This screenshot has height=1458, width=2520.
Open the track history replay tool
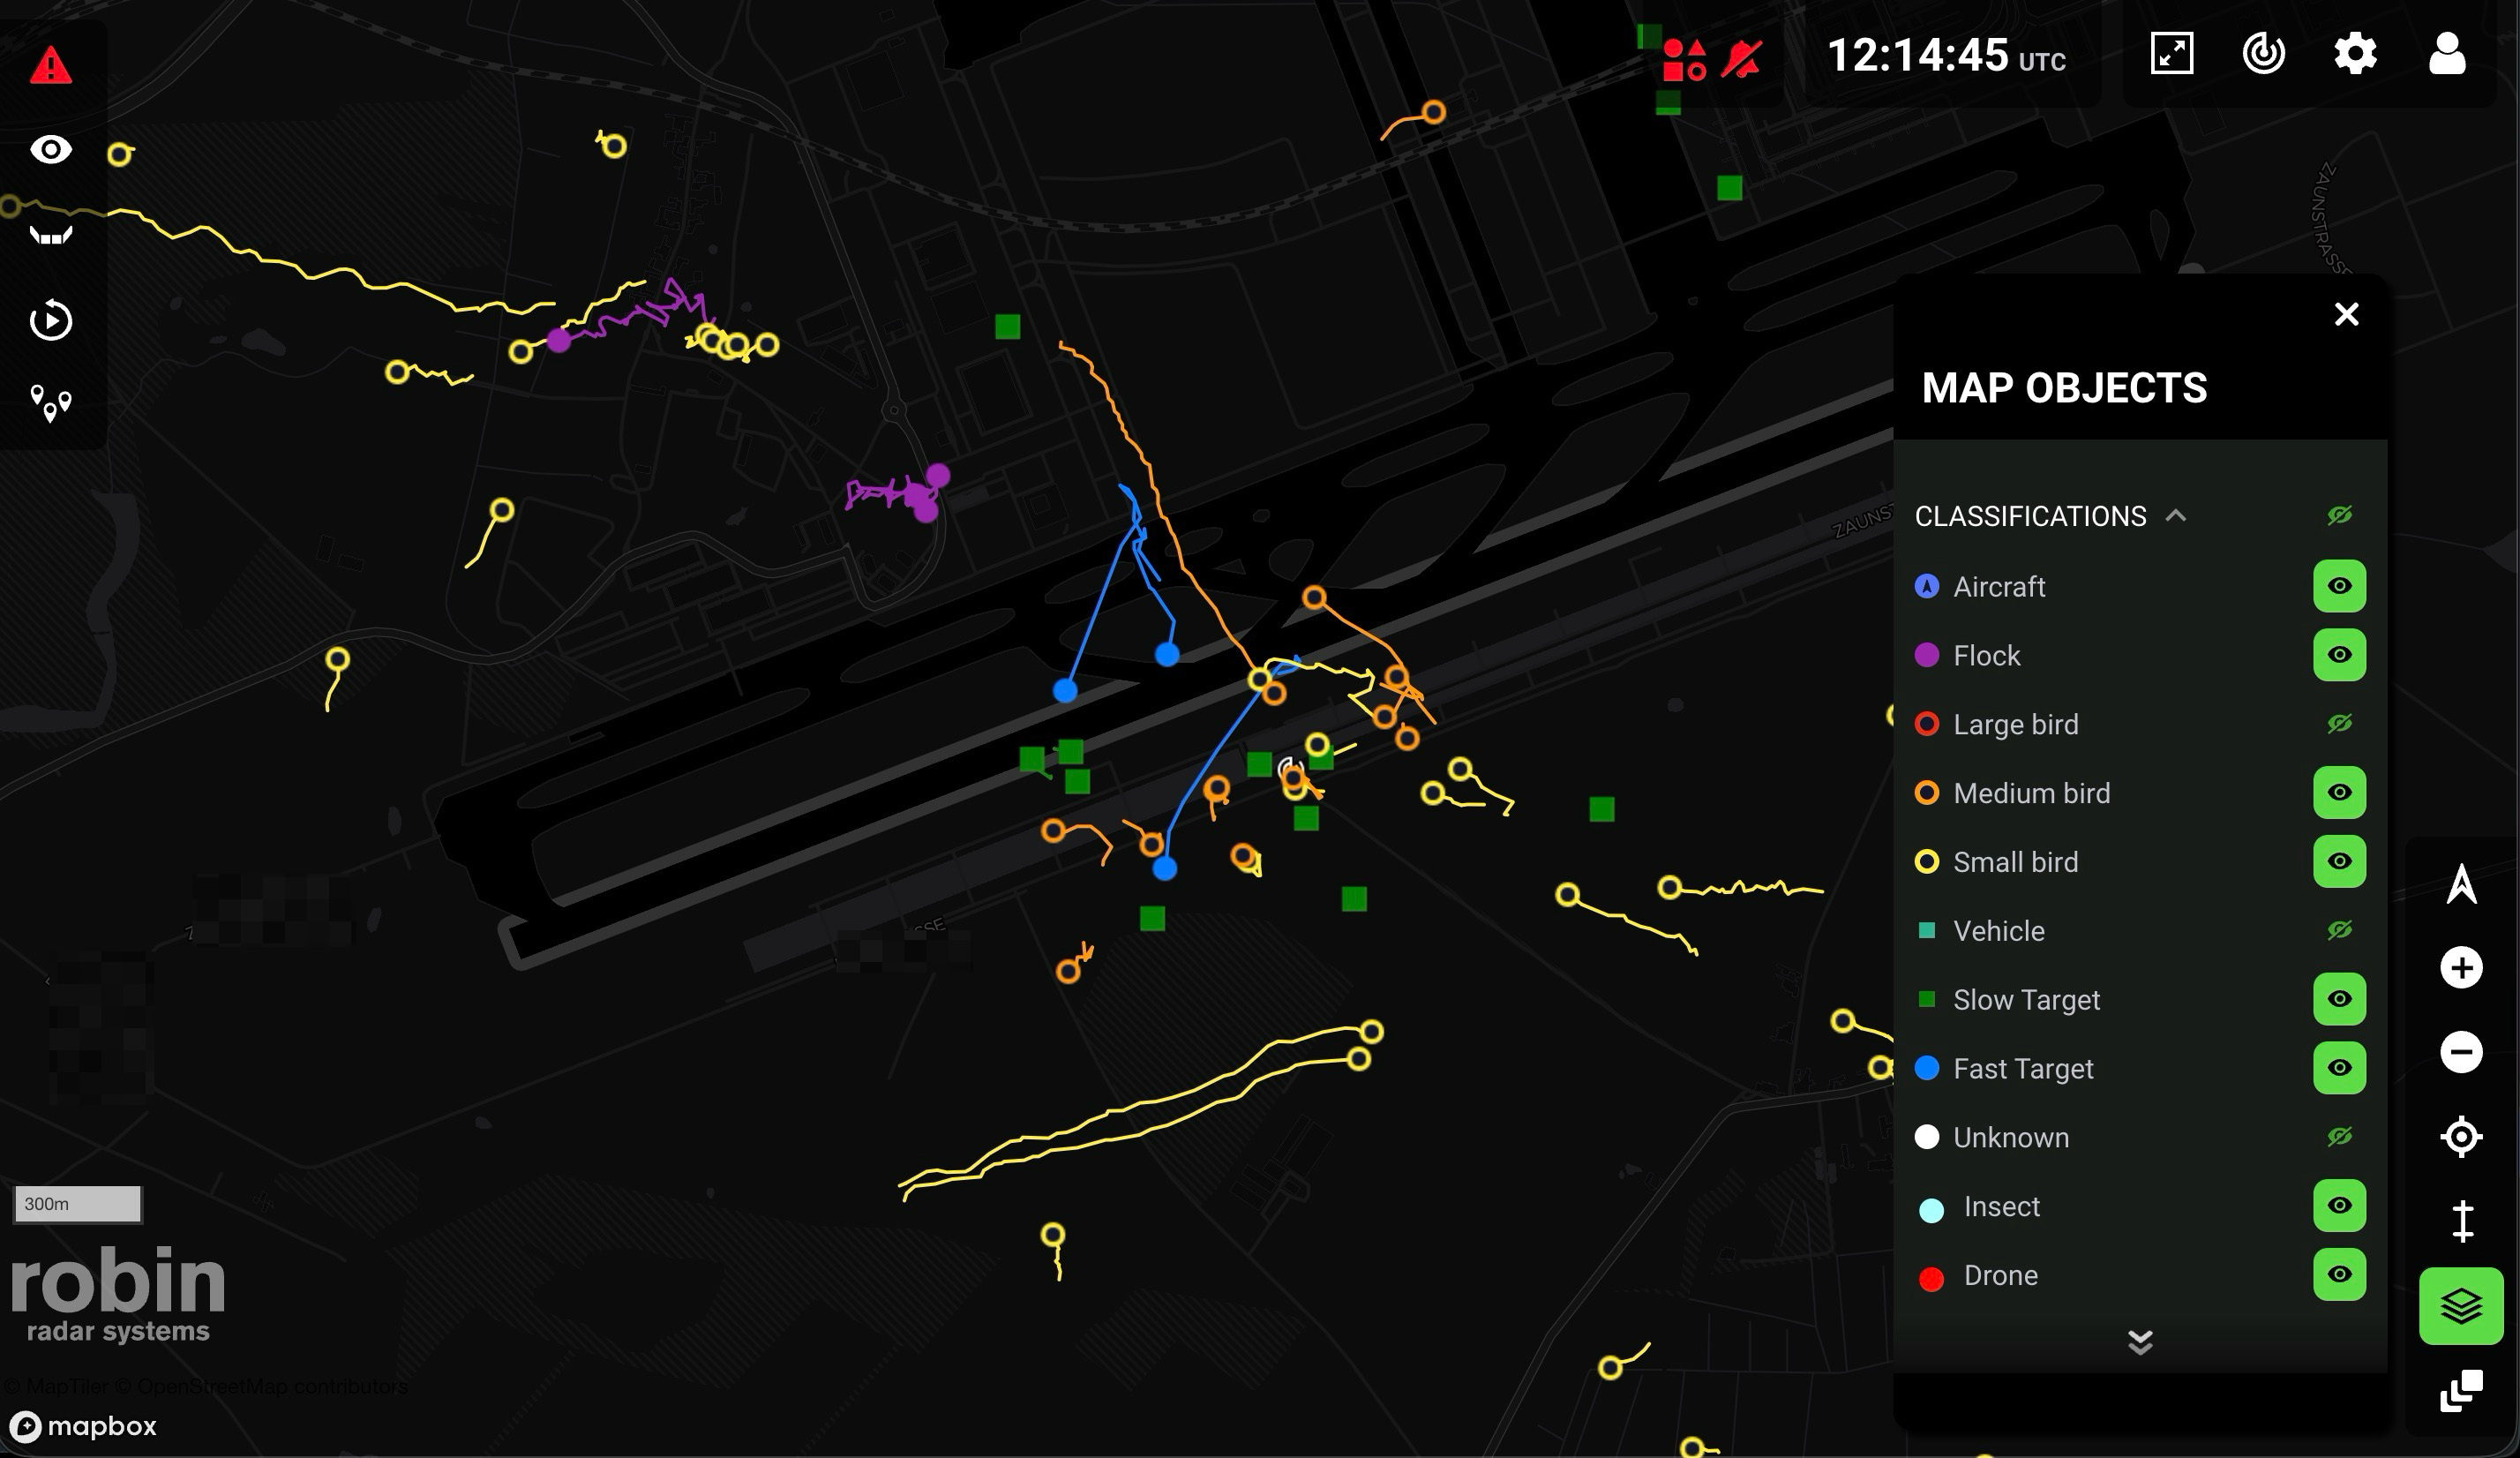coord(50,320)
